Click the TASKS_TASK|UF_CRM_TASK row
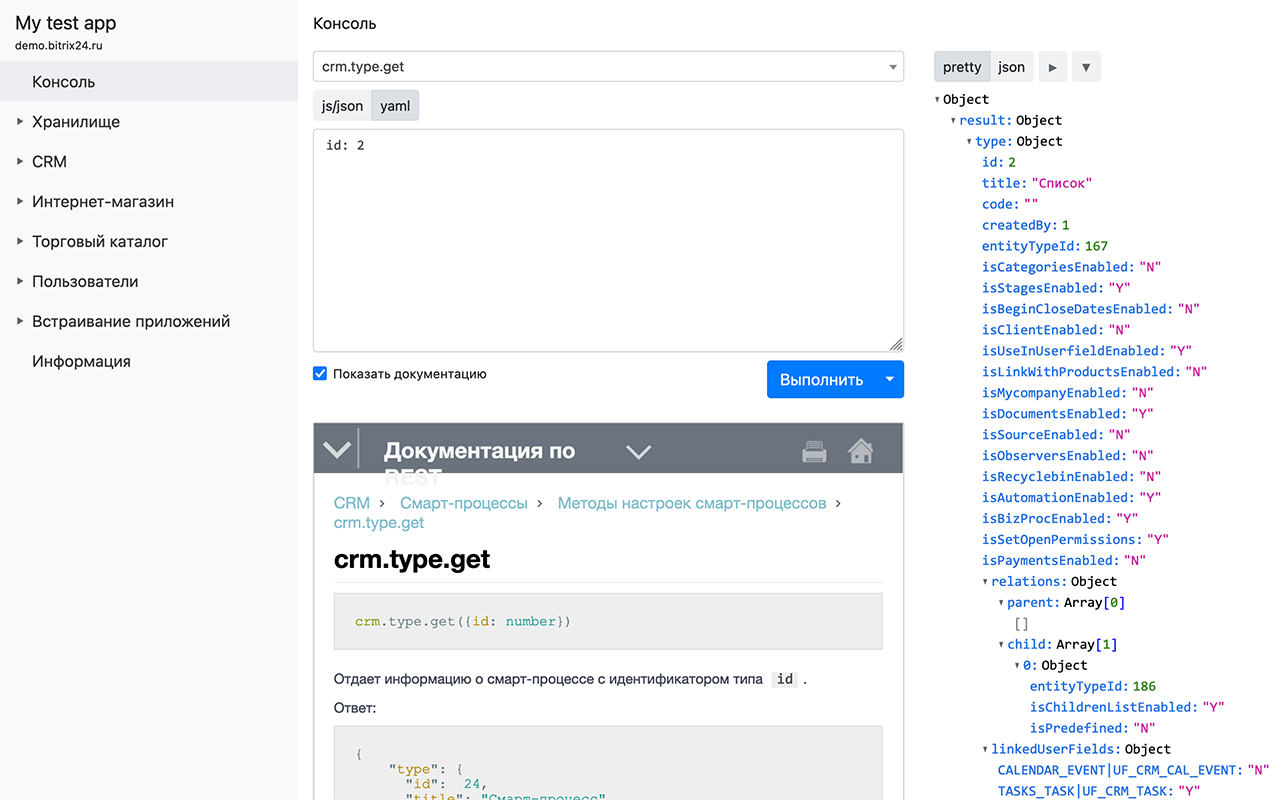Screen dimensions: 1280x800 (x=1100, y=791)
